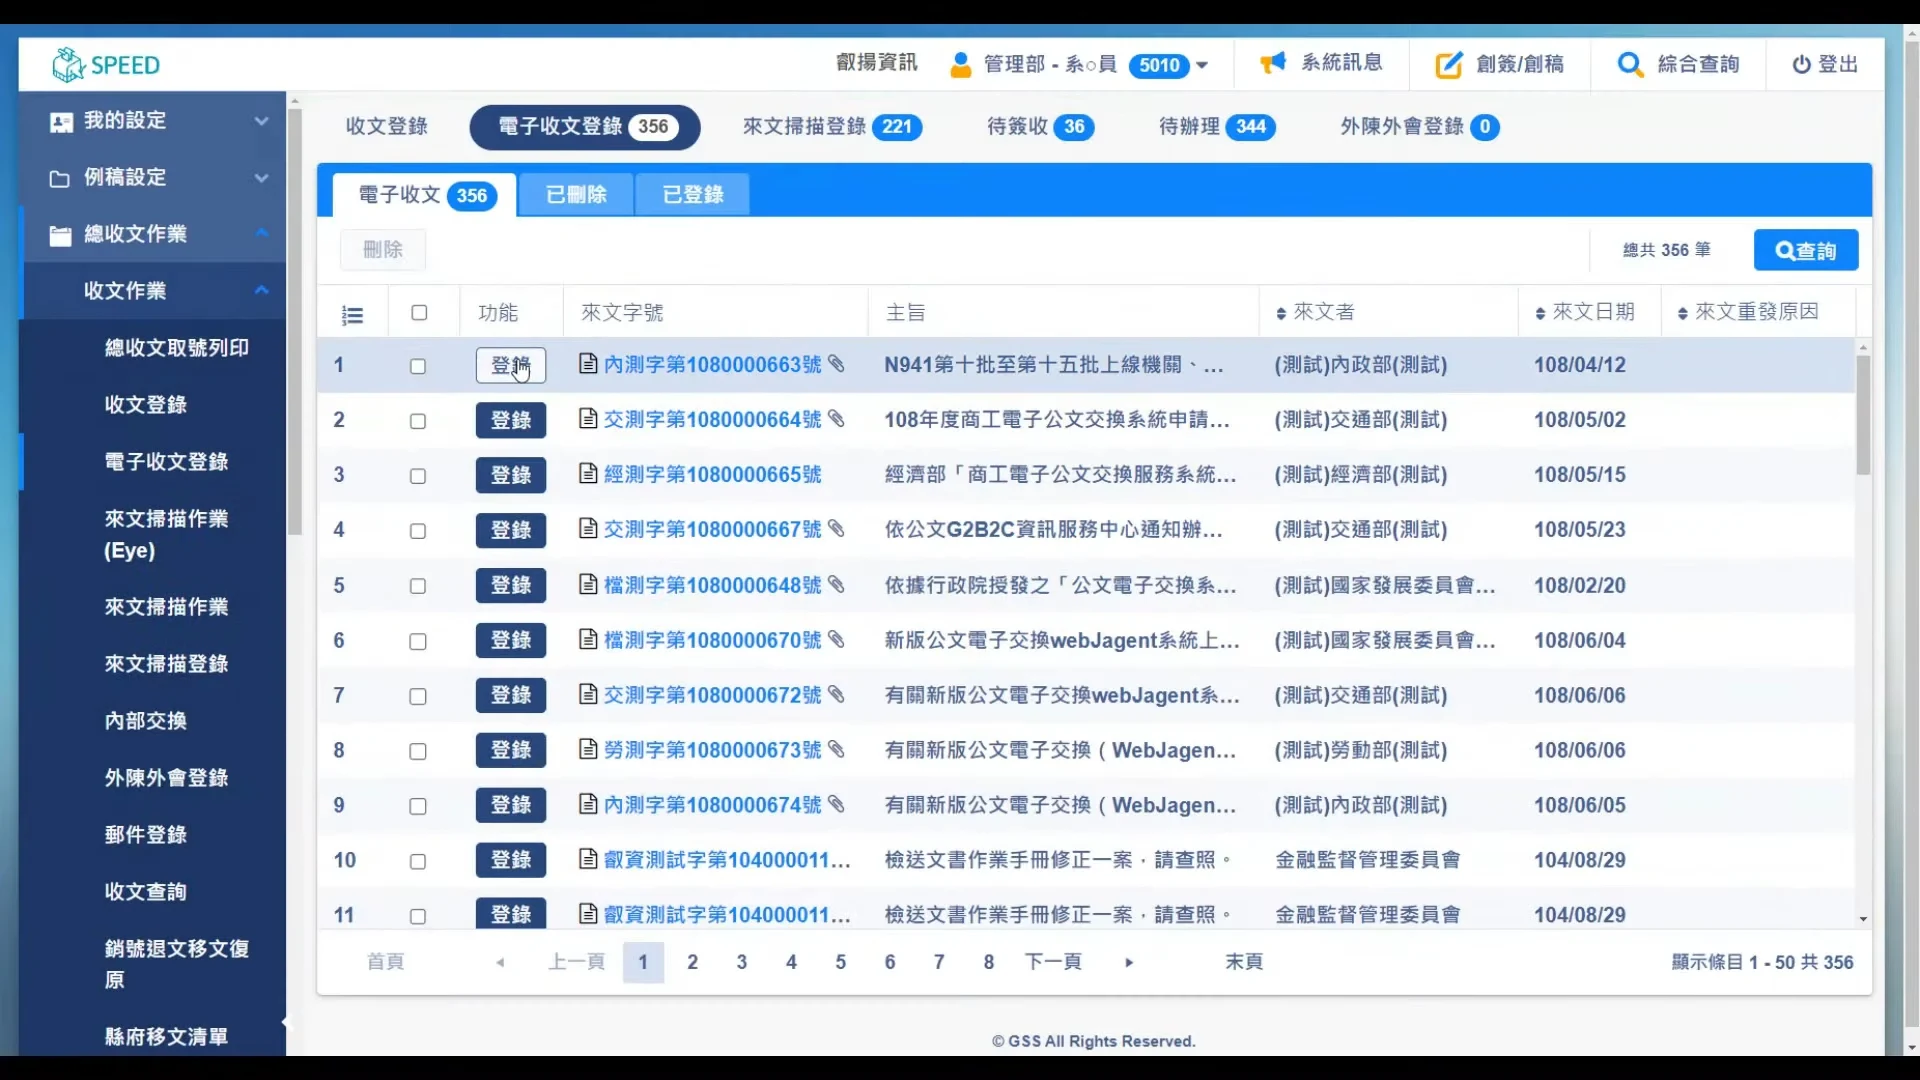
Task: Open document icon for 經測字第1080000665號
Action: [588, 474]
